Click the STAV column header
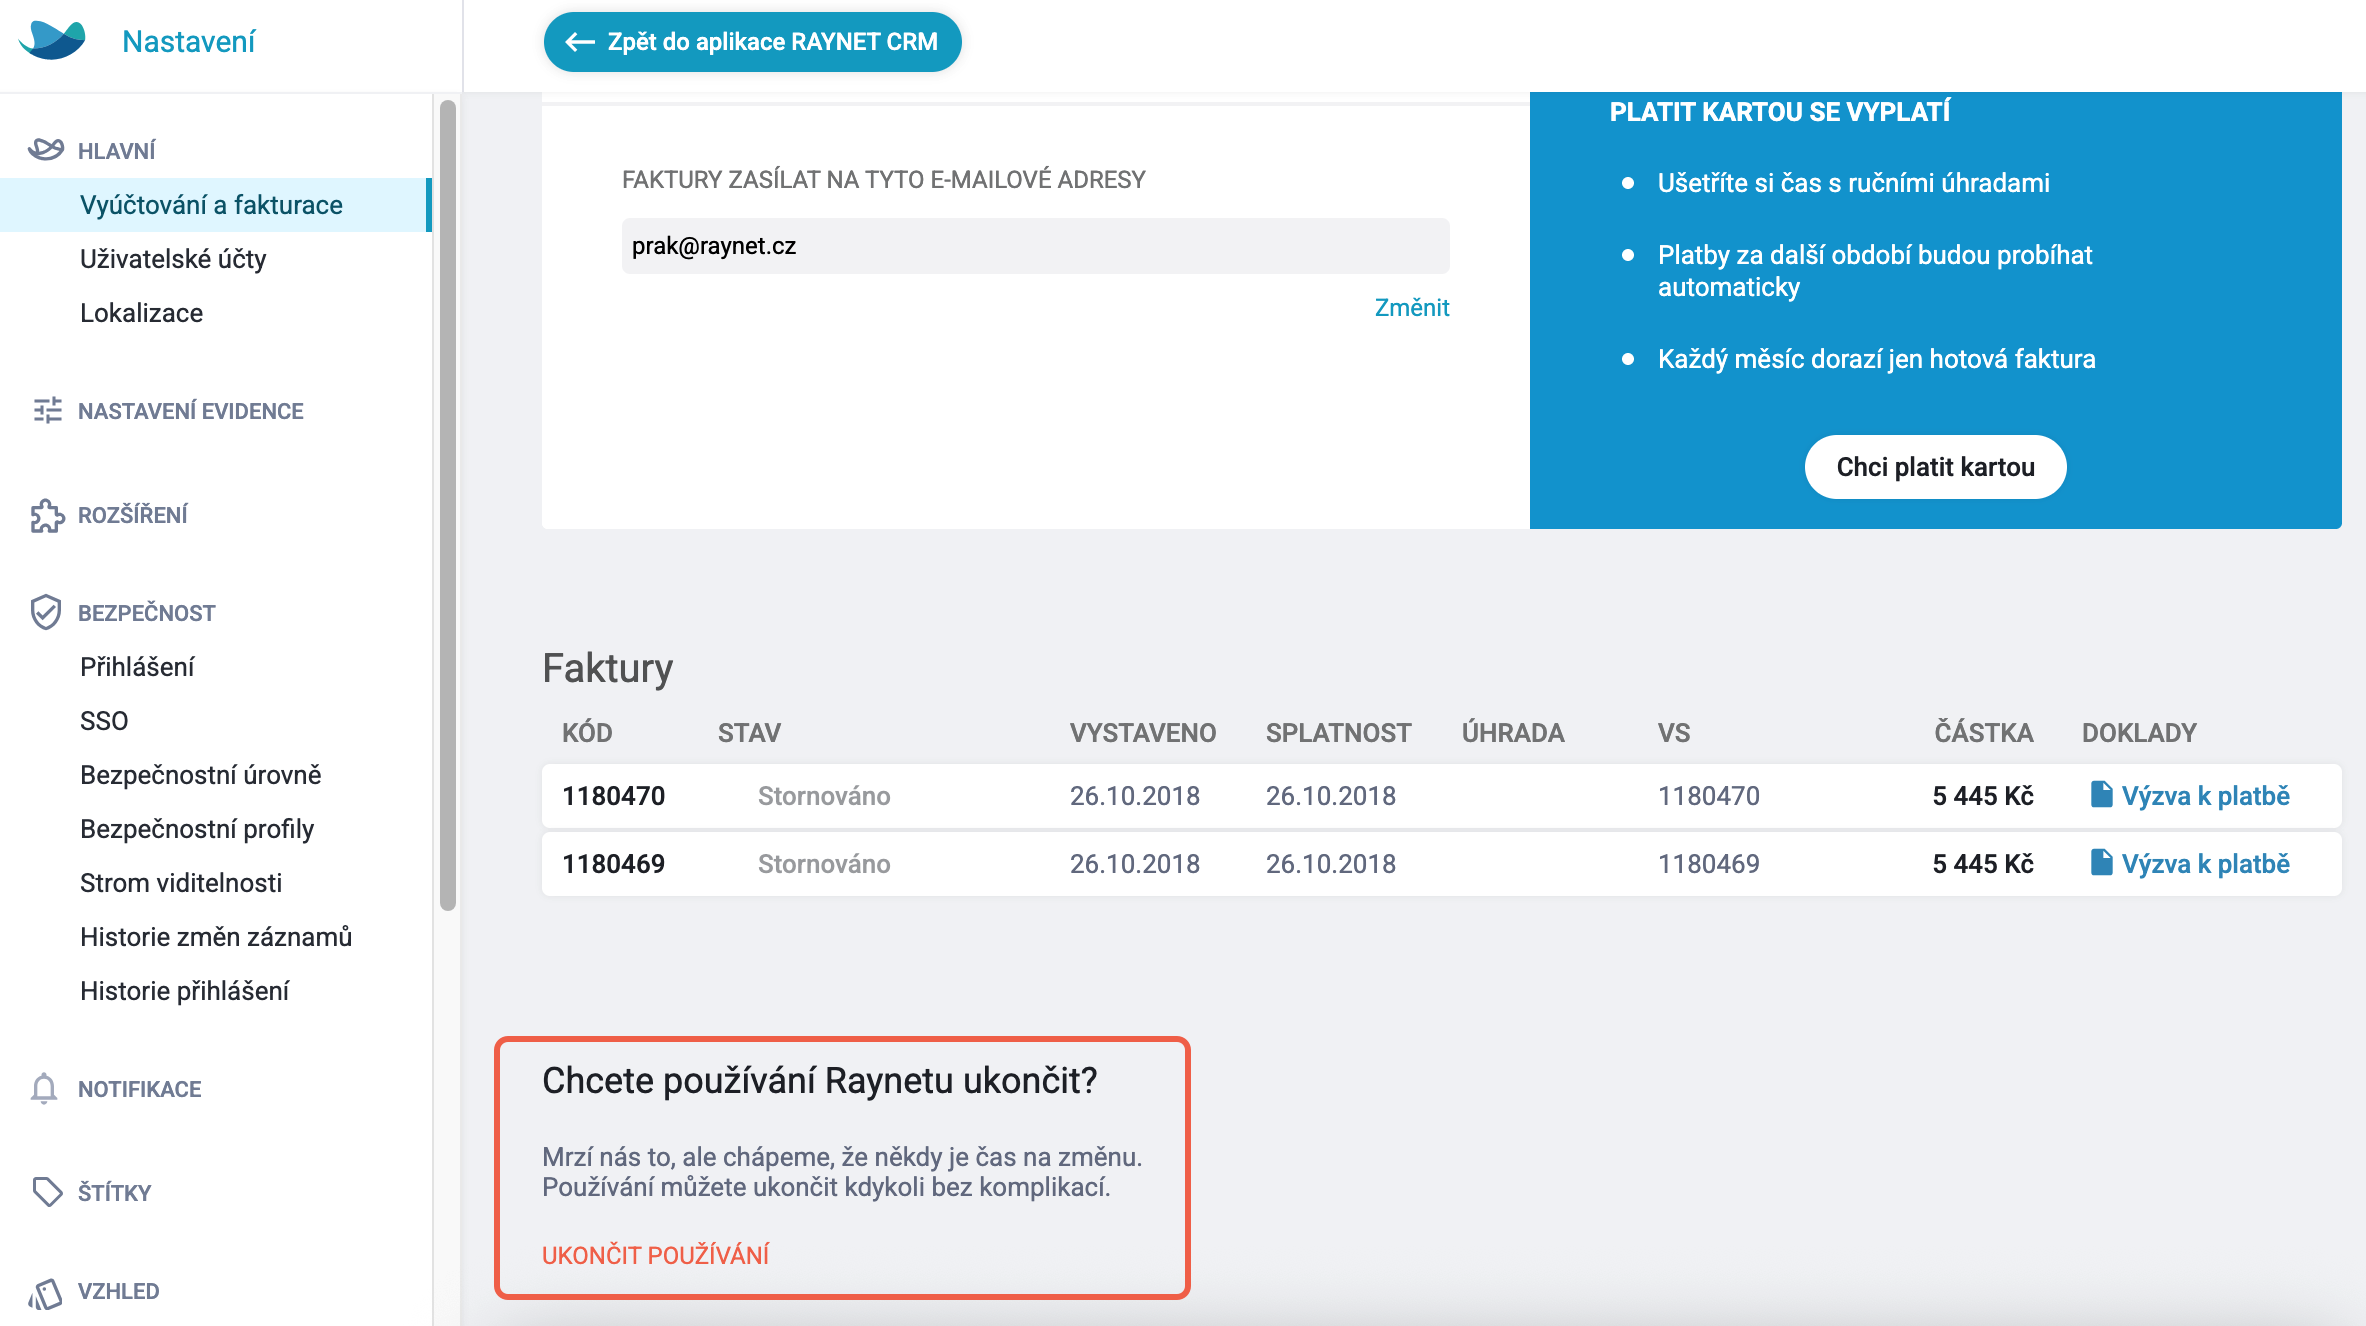 click(749, 733)
